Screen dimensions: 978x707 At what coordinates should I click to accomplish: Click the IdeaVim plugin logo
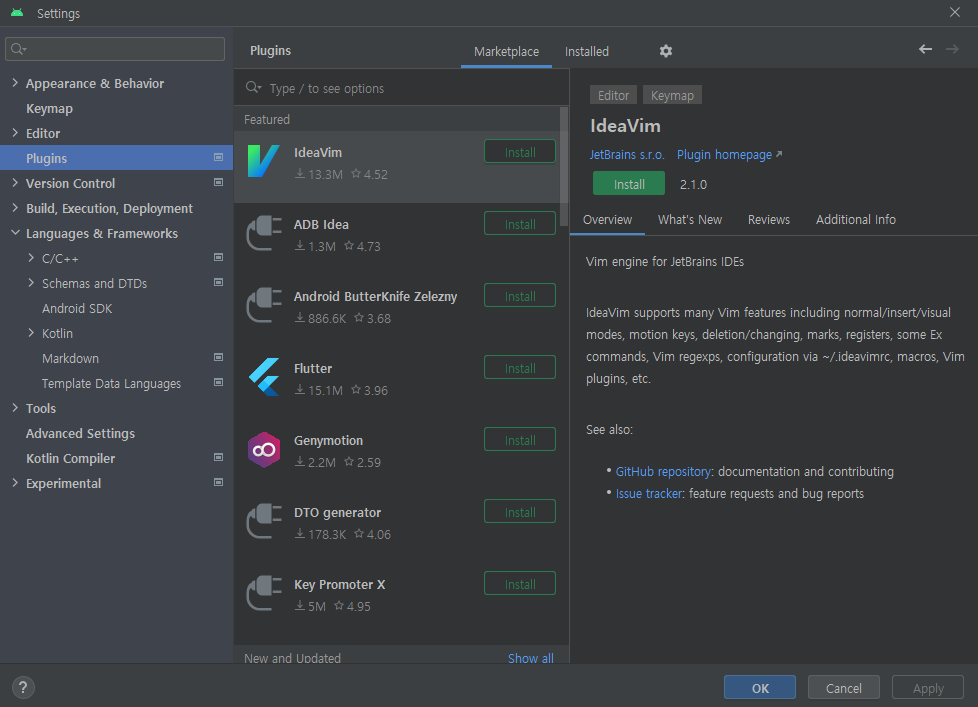263,161
